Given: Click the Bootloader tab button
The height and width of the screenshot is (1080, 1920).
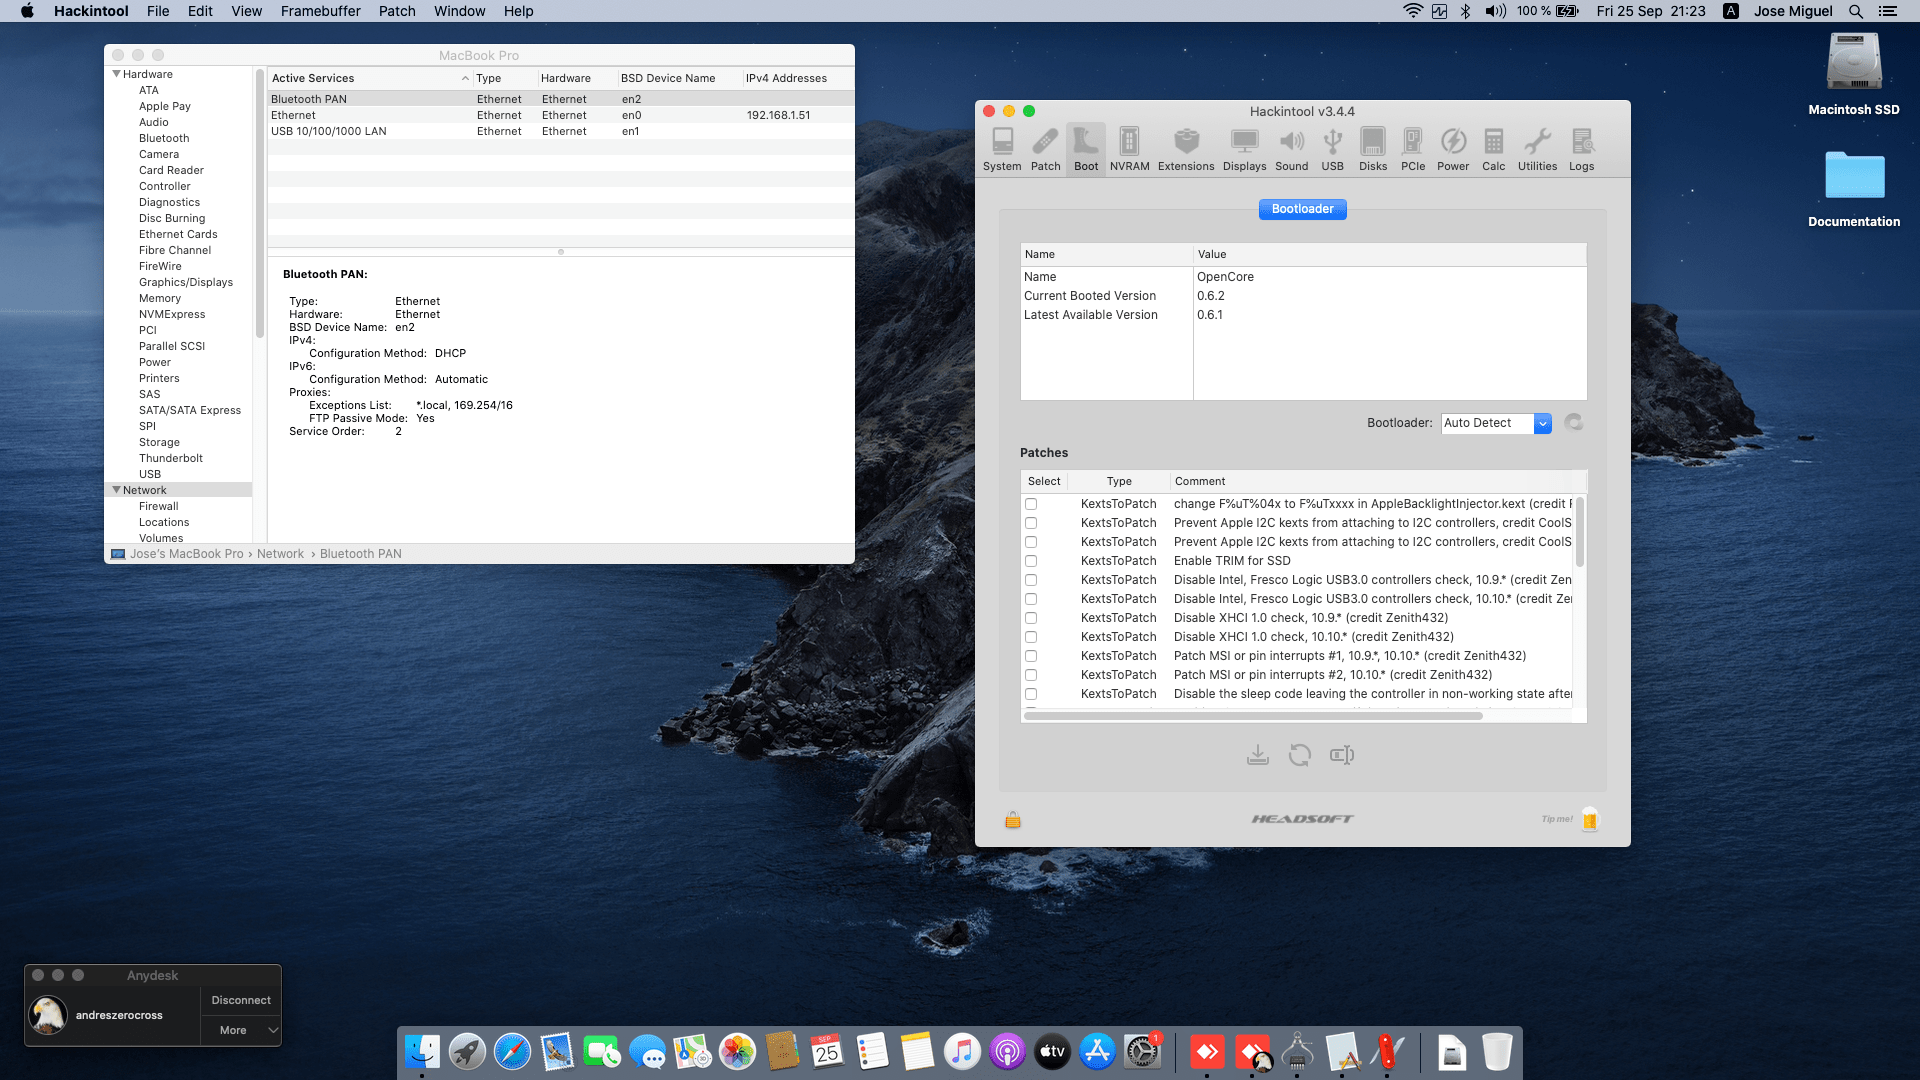Looking at the screenshot, I should (1302, 209).
